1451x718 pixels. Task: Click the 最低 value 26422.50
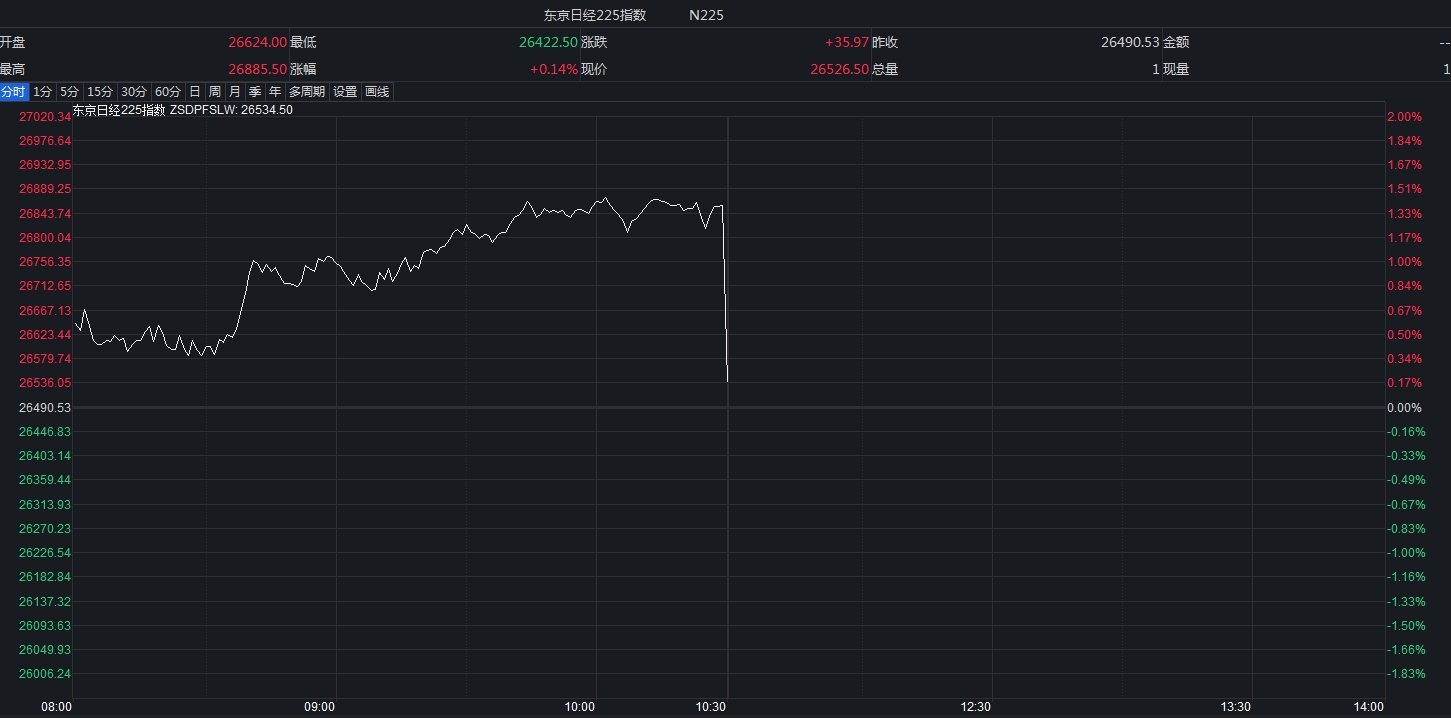click(548, 42)
